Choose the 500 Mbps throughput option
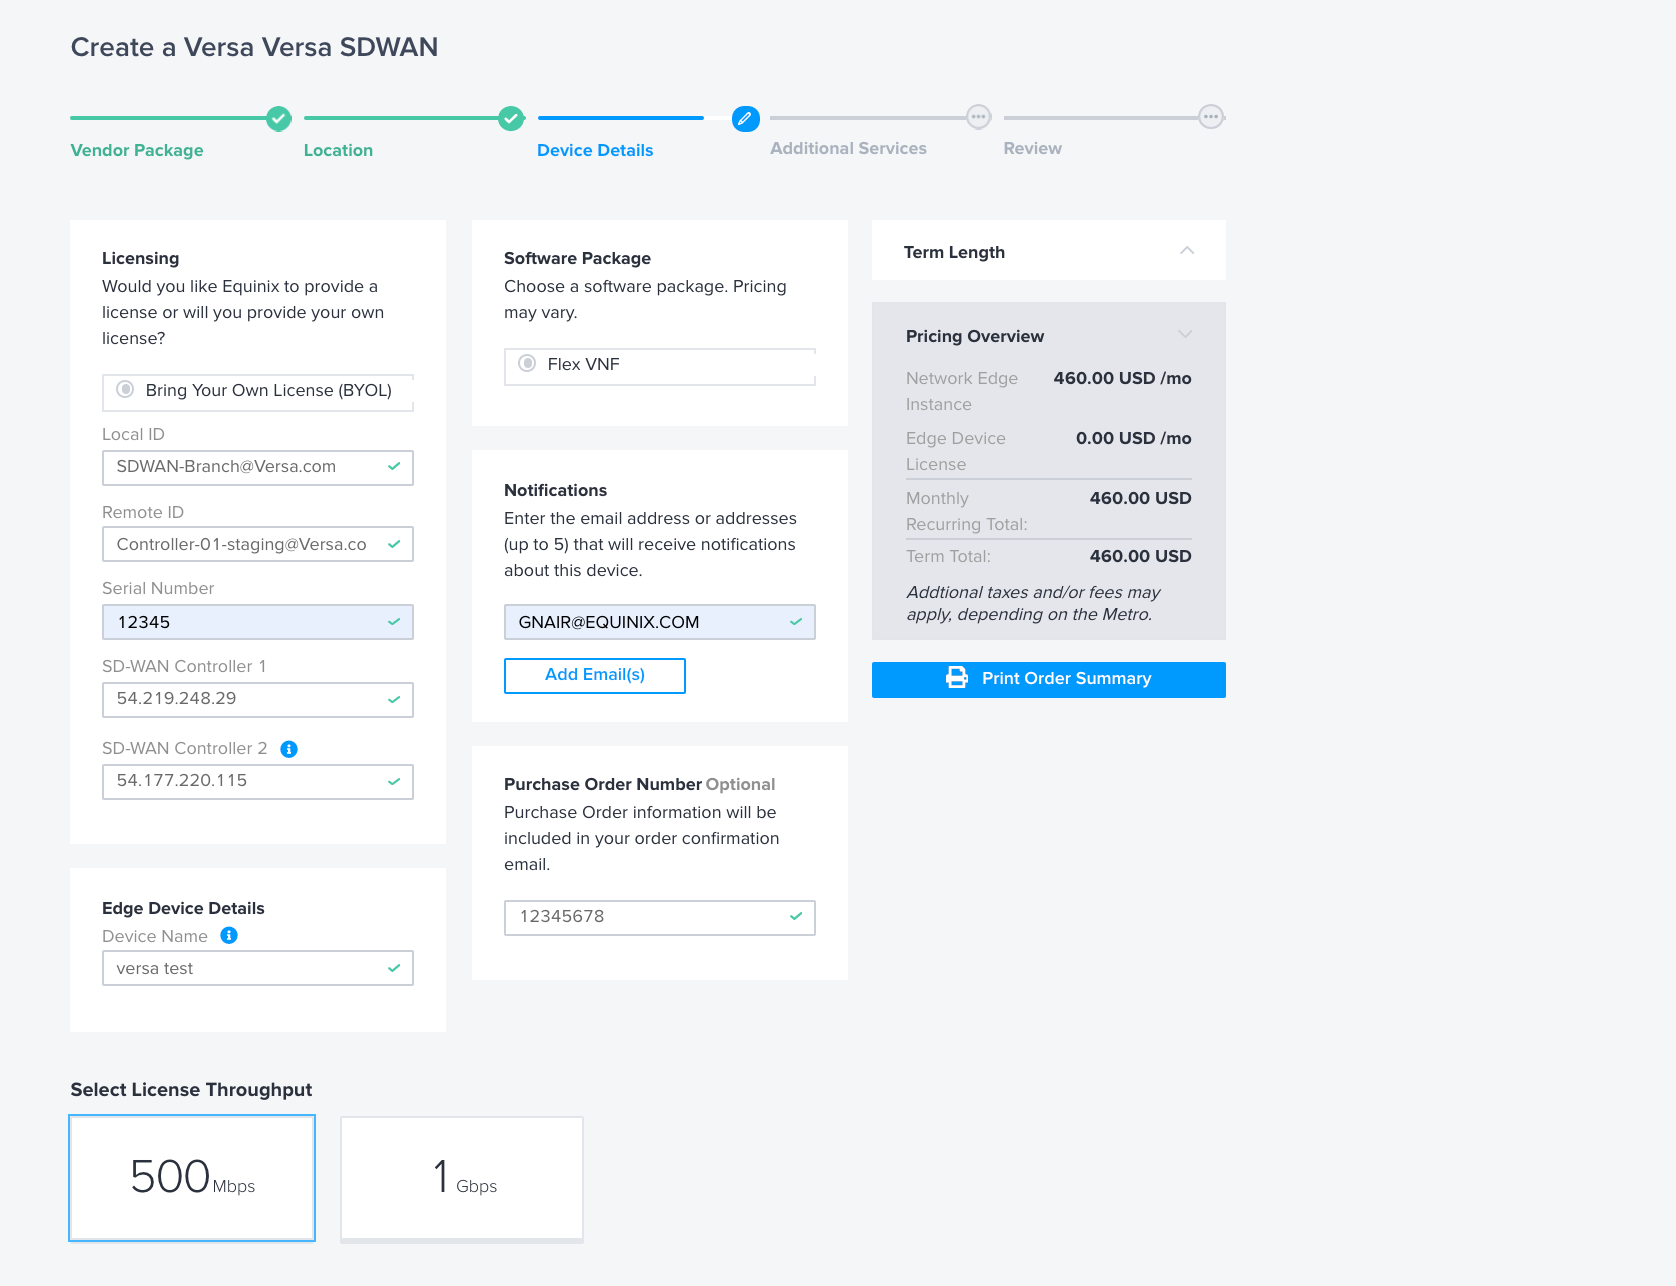Viewport: 1676px width, 1286px height. pos(192,1178)
